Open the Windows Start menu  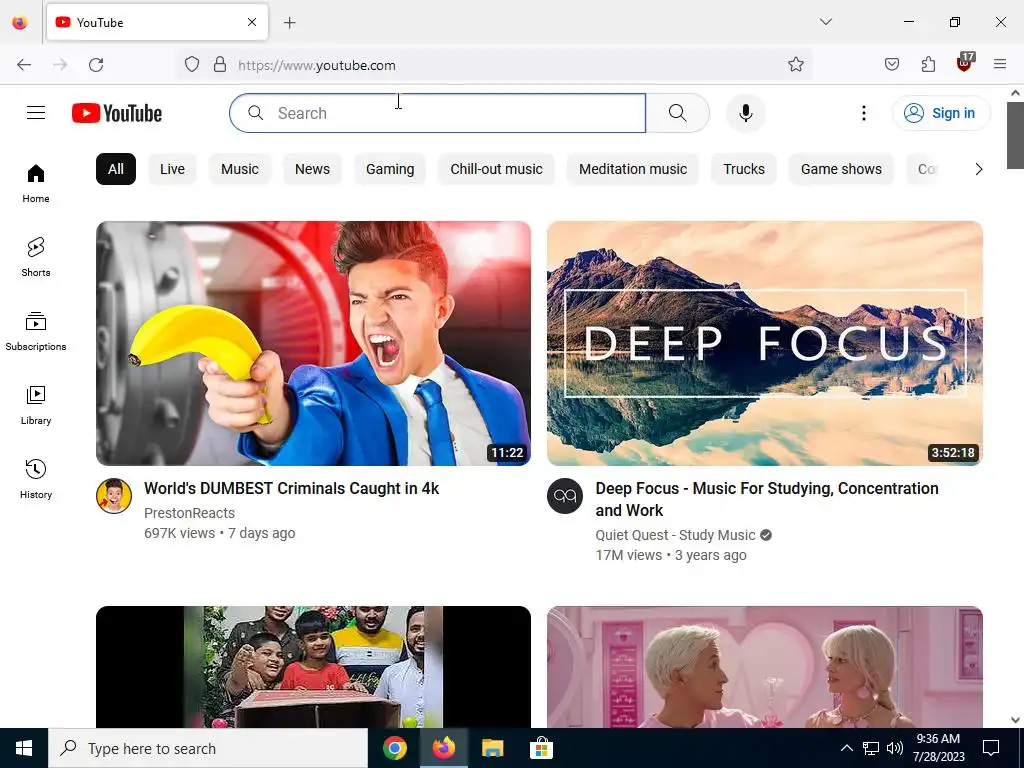tap(24, 748)
